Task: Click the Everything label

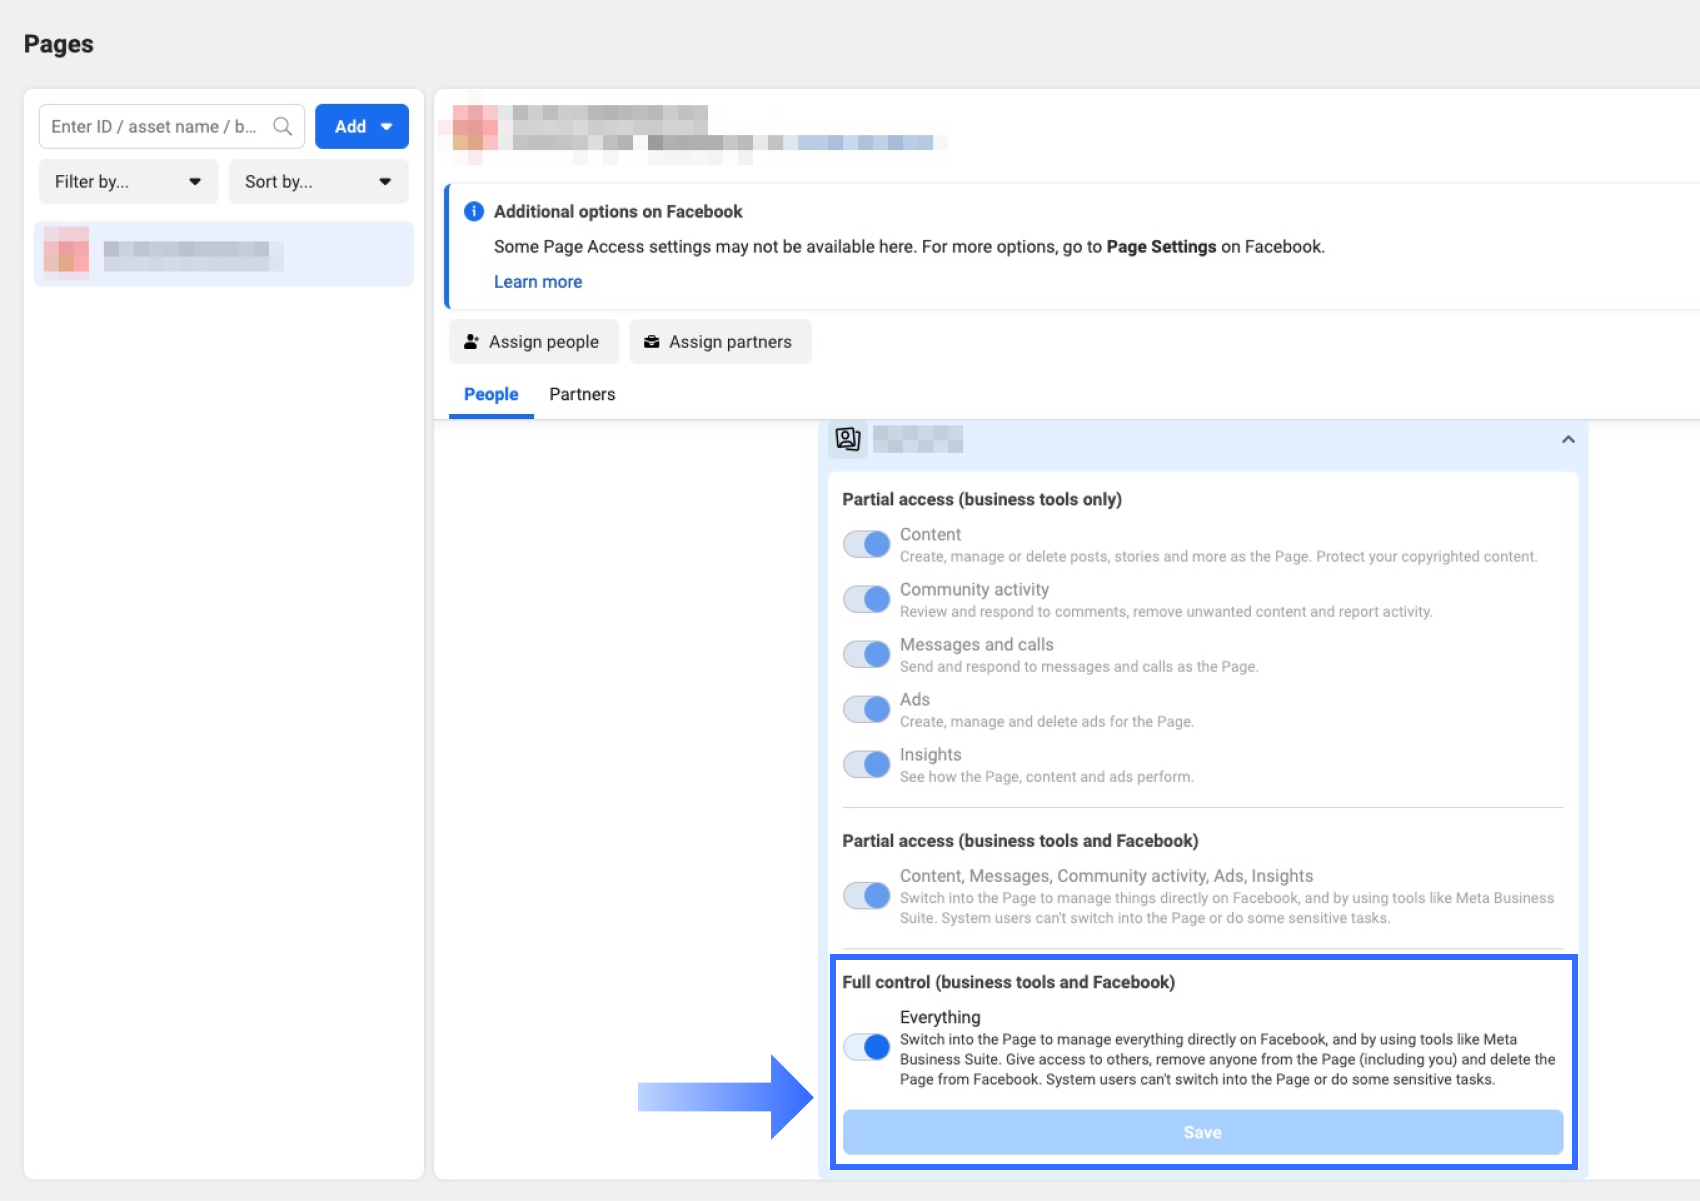Action: click(x=940, y=1017)
